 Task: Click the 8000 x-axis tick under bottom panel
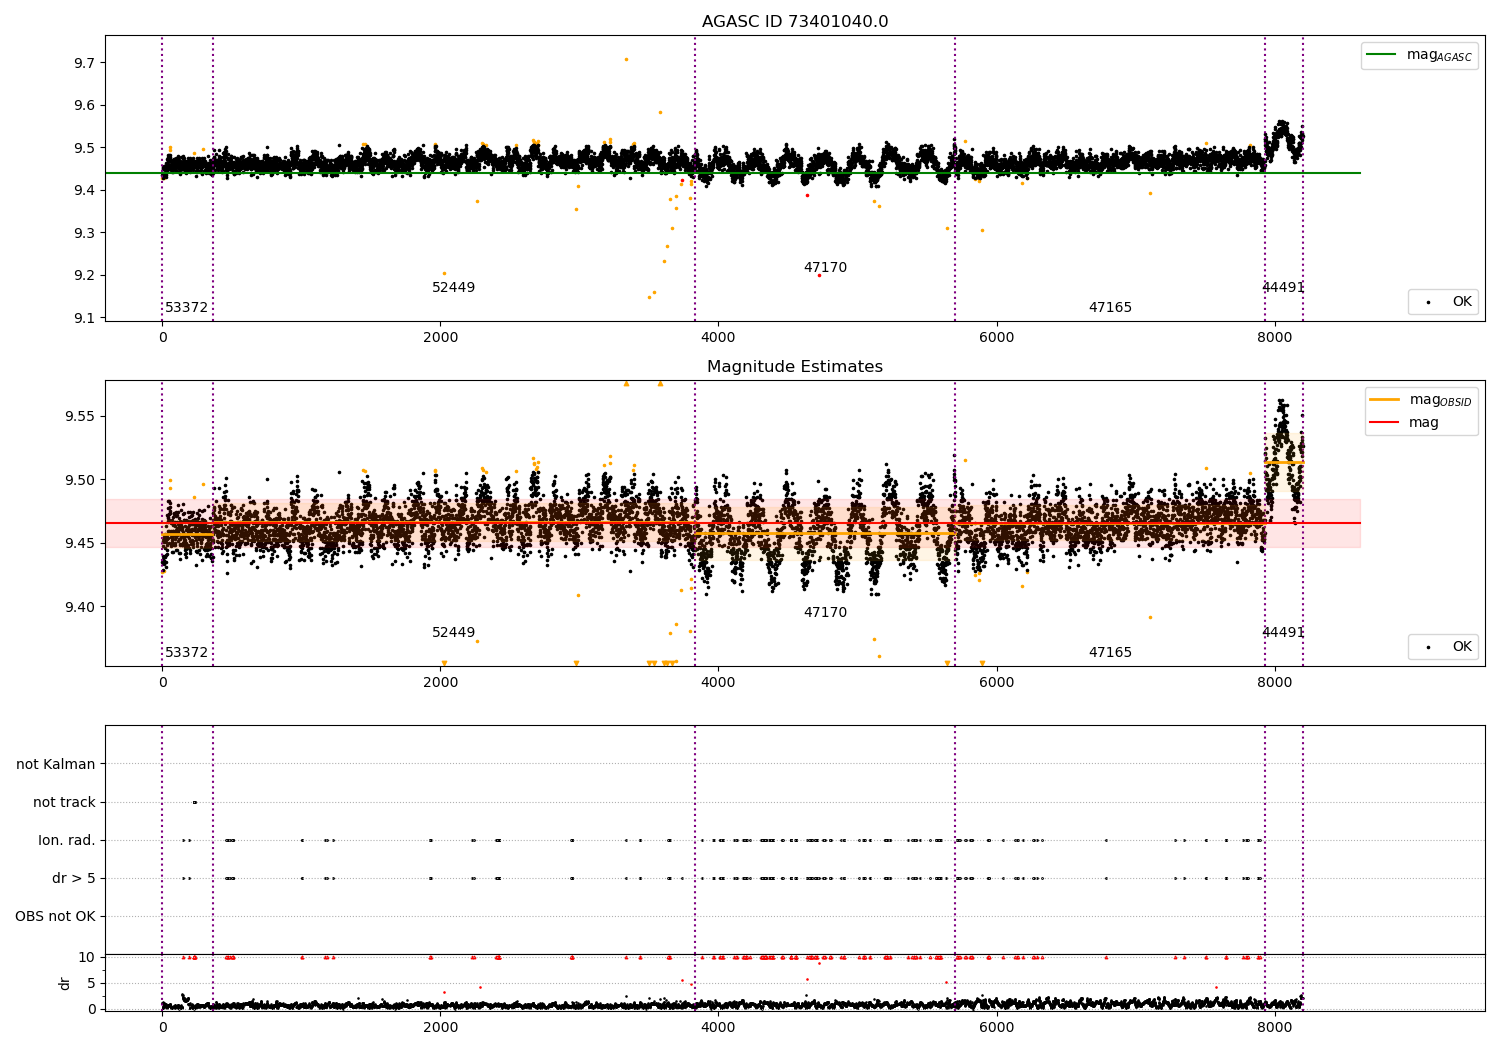[1274, 1028]
